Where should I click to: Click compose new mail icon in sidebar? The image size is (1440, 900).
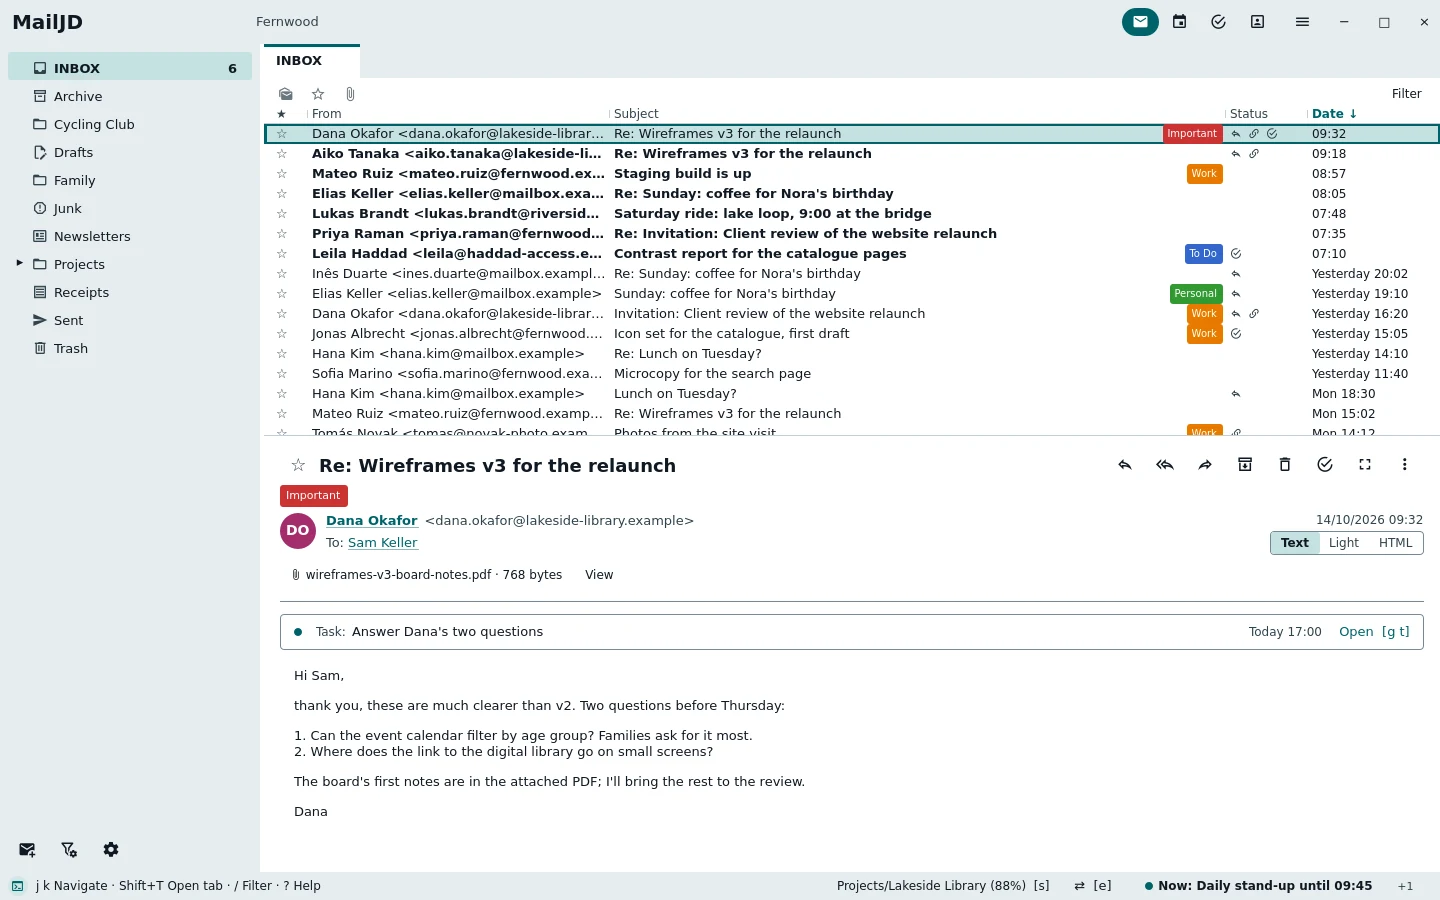(27, 850)
